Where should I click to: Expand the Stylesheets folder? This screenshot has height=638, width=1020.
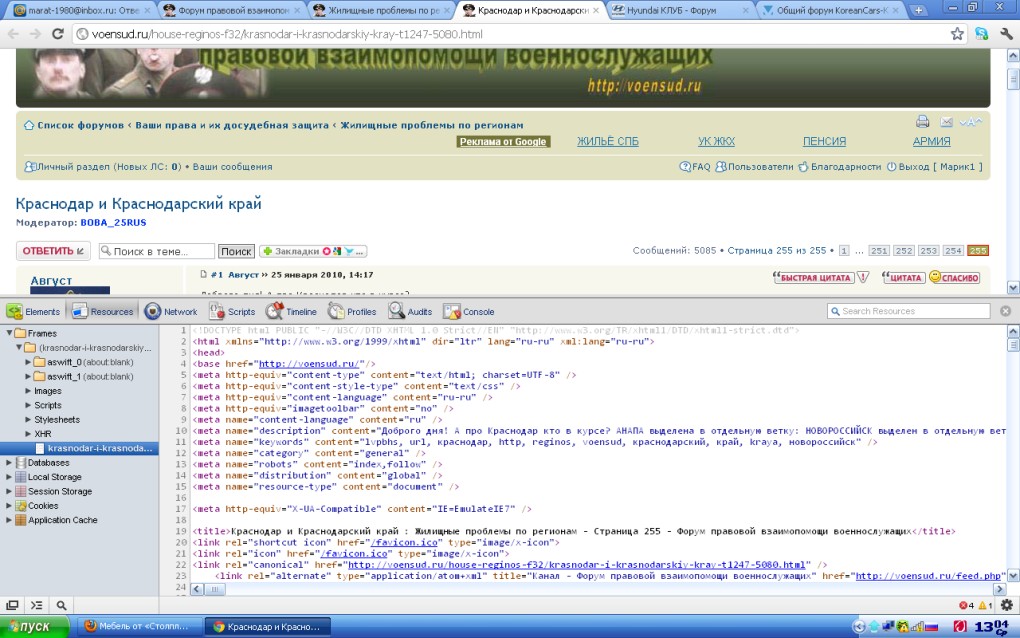pos(28,420)
